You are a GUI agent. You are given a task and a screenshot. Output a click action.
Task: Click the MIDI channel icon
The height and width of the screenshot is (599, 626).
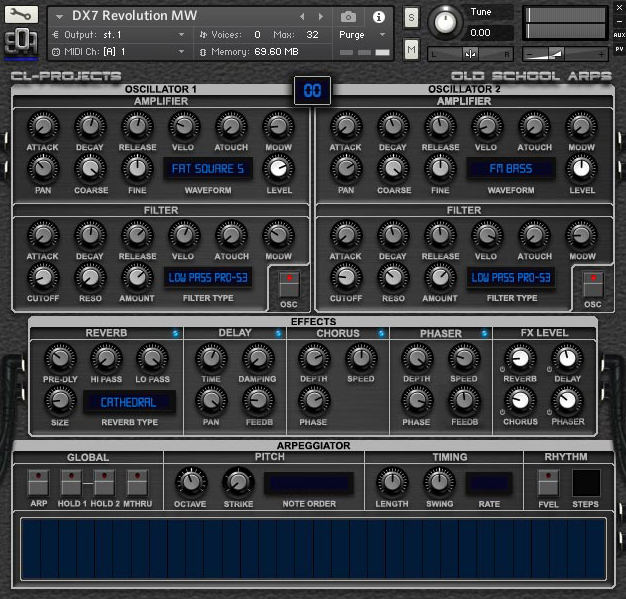click(x=56, y=52)
